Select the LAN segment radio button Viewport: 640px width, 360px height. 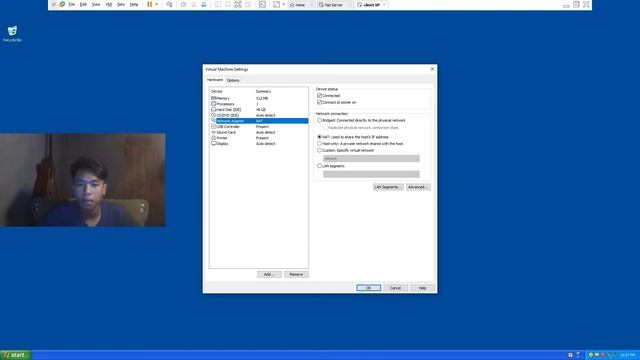[320, 166]
